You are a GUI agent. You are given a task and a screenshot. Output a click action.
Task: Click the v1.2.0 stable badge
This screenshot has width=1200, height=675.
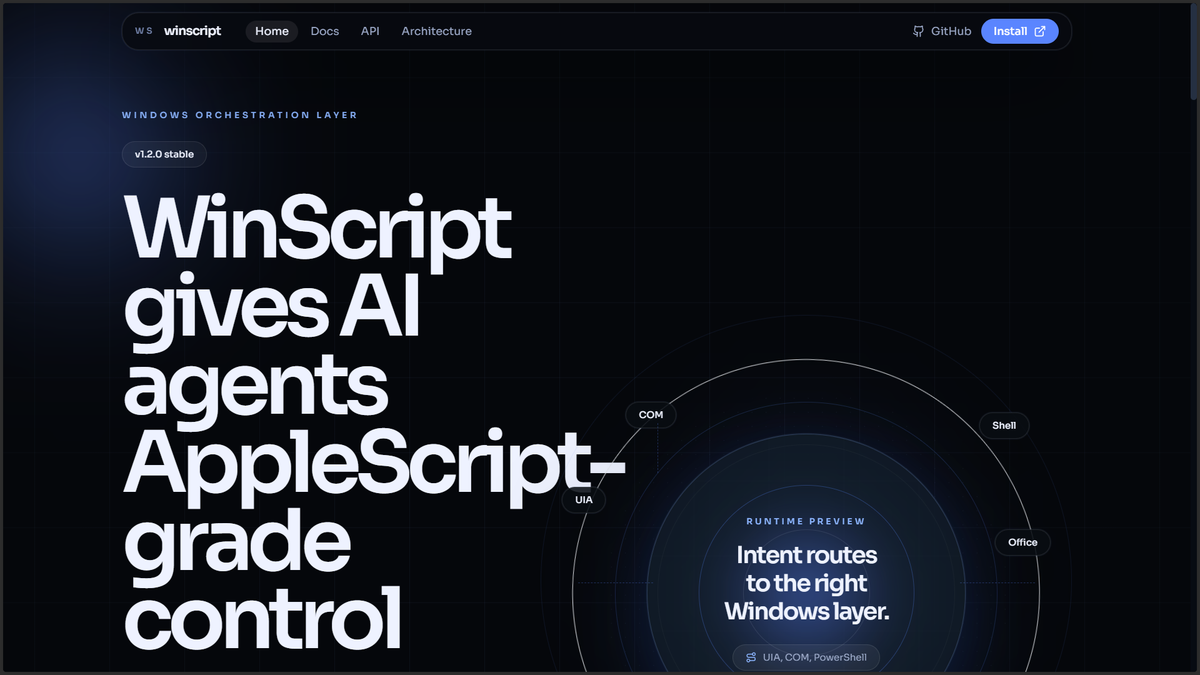click(164, 154)
